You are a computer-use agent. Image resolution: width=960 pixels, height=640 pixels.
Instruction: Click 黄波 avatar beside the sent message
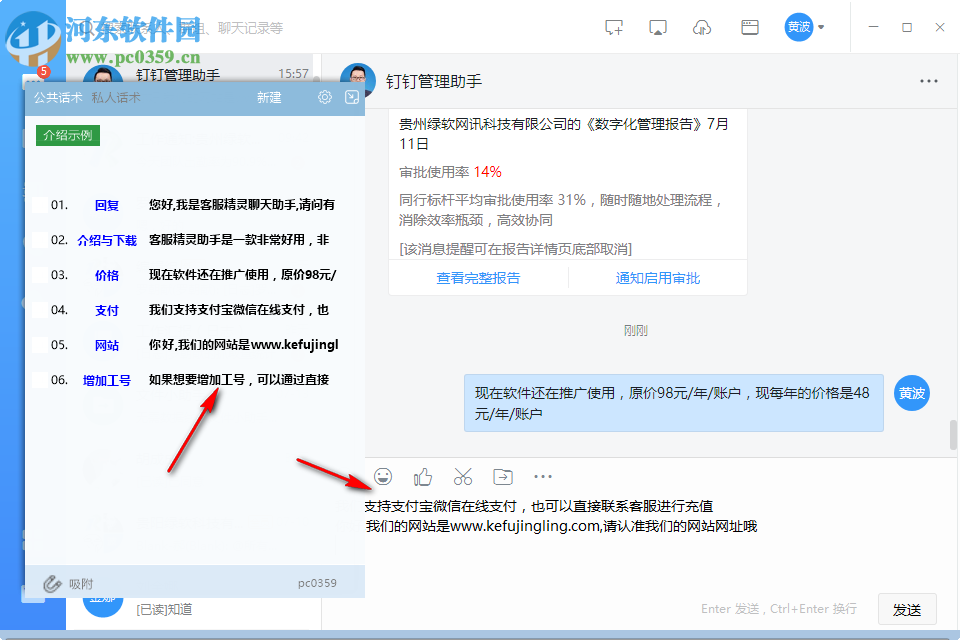pos(912,393)
